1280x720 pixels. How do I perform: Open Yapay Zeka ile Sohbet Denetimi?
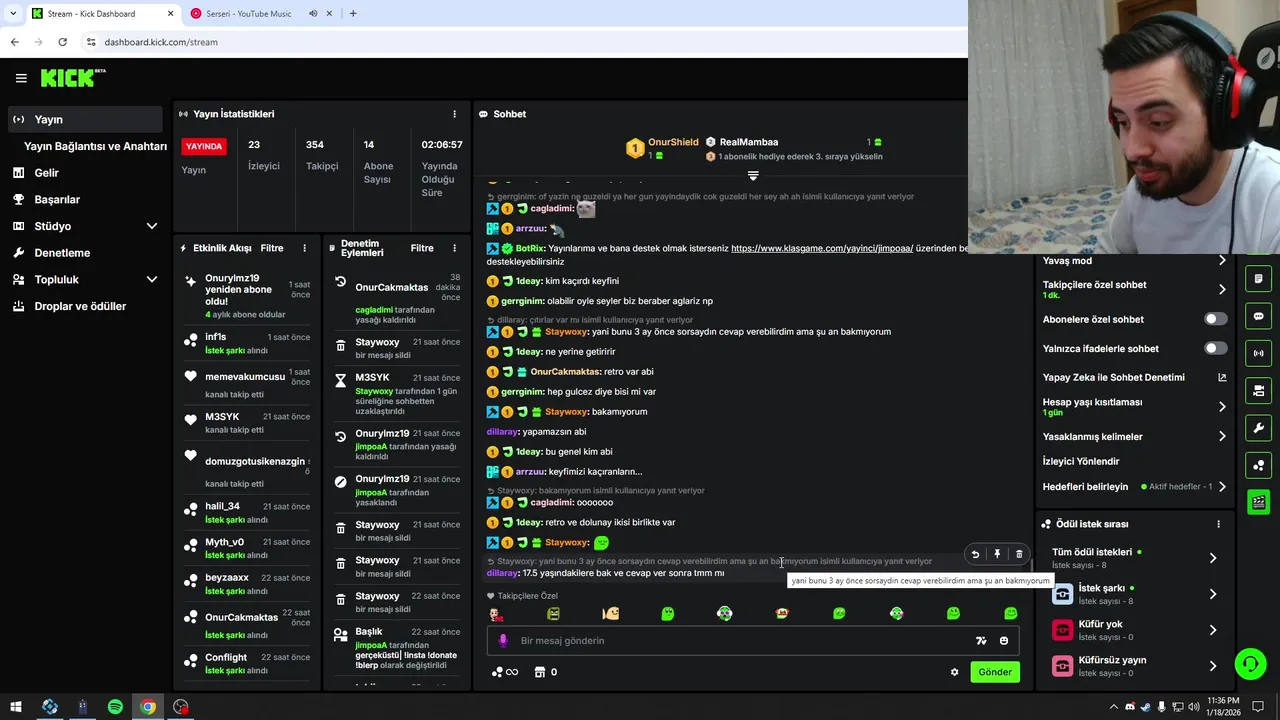click(1114, 377)
